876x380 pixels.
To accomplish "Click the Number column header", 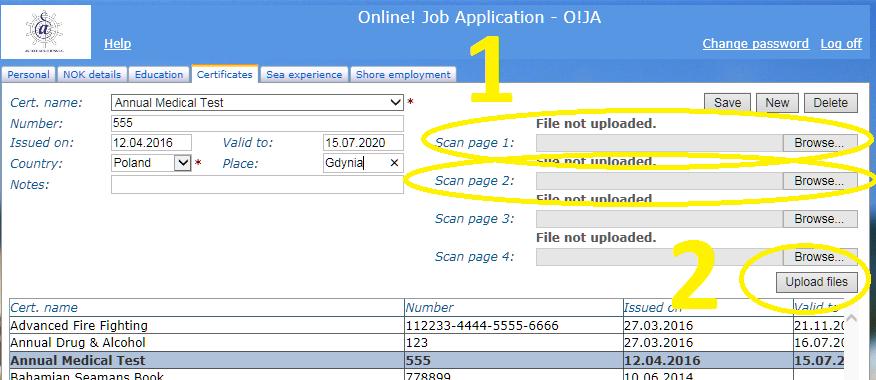I will (513, 307).
